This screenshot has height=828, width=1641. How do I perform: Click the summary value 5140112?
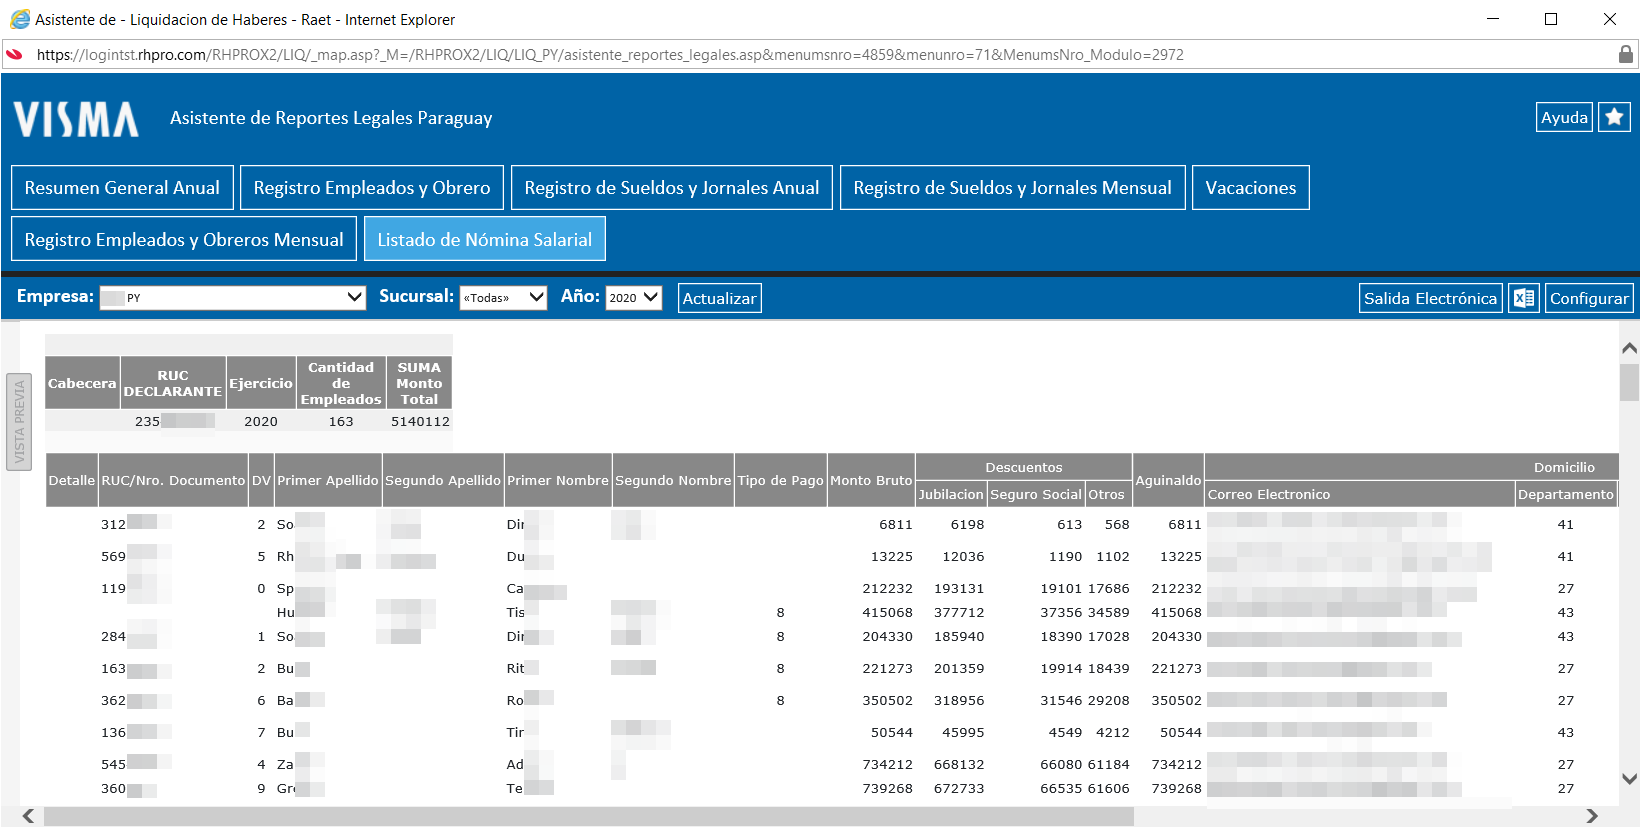pos(420,421)
